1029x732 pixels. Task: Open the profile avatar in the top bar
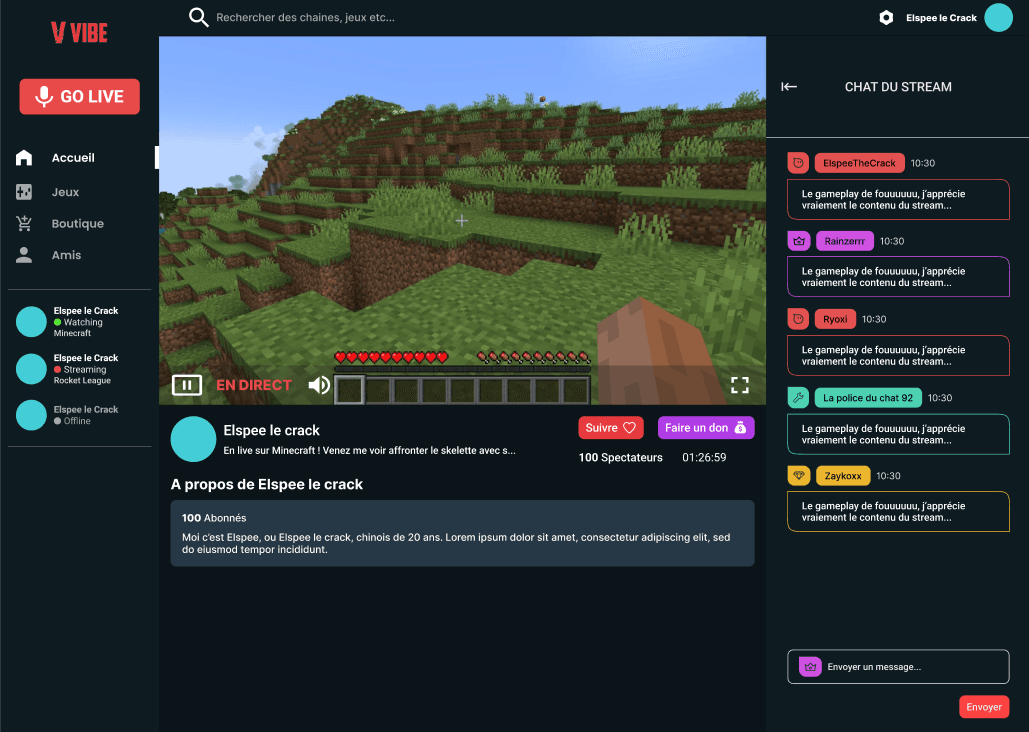998,18
